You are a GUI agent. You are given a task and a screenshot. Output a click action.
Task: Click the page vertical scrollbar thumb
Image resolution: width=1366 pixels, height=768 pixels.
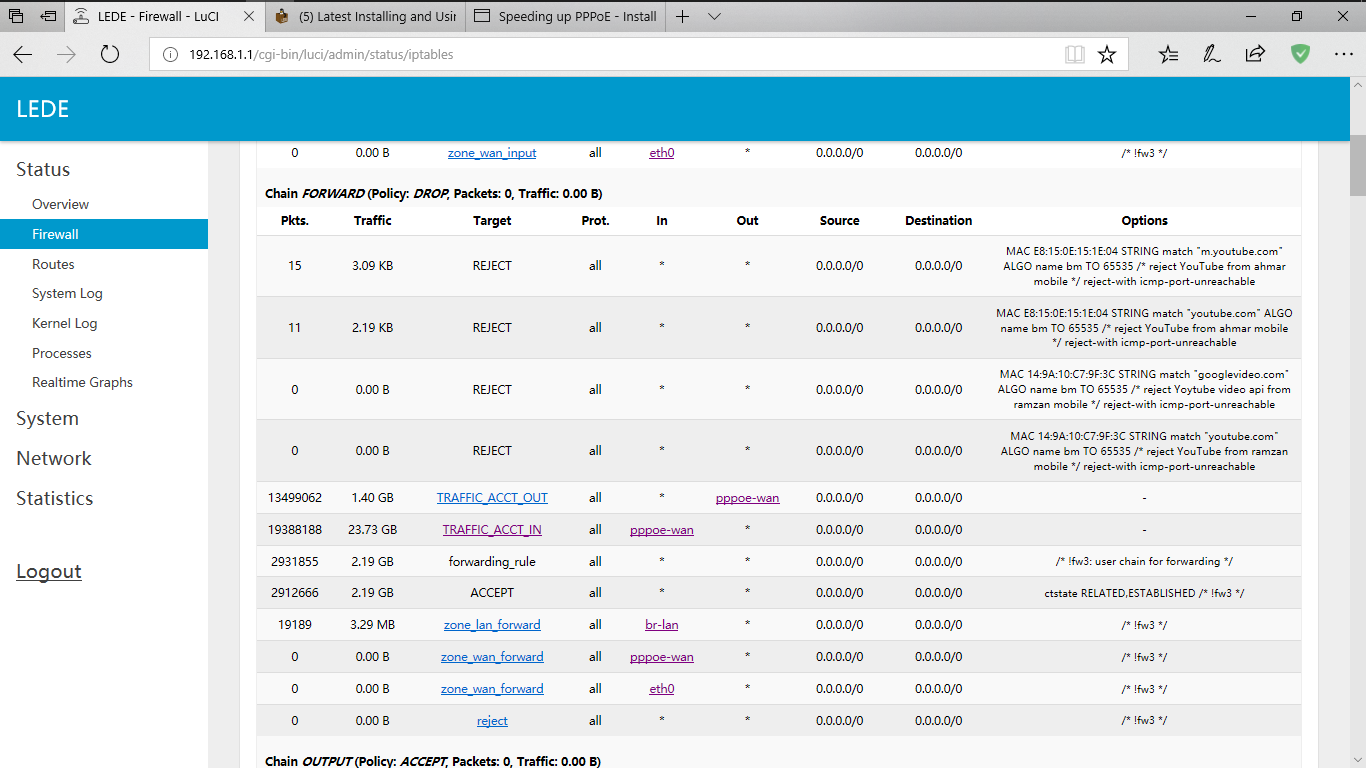(x=1357, y=165)
